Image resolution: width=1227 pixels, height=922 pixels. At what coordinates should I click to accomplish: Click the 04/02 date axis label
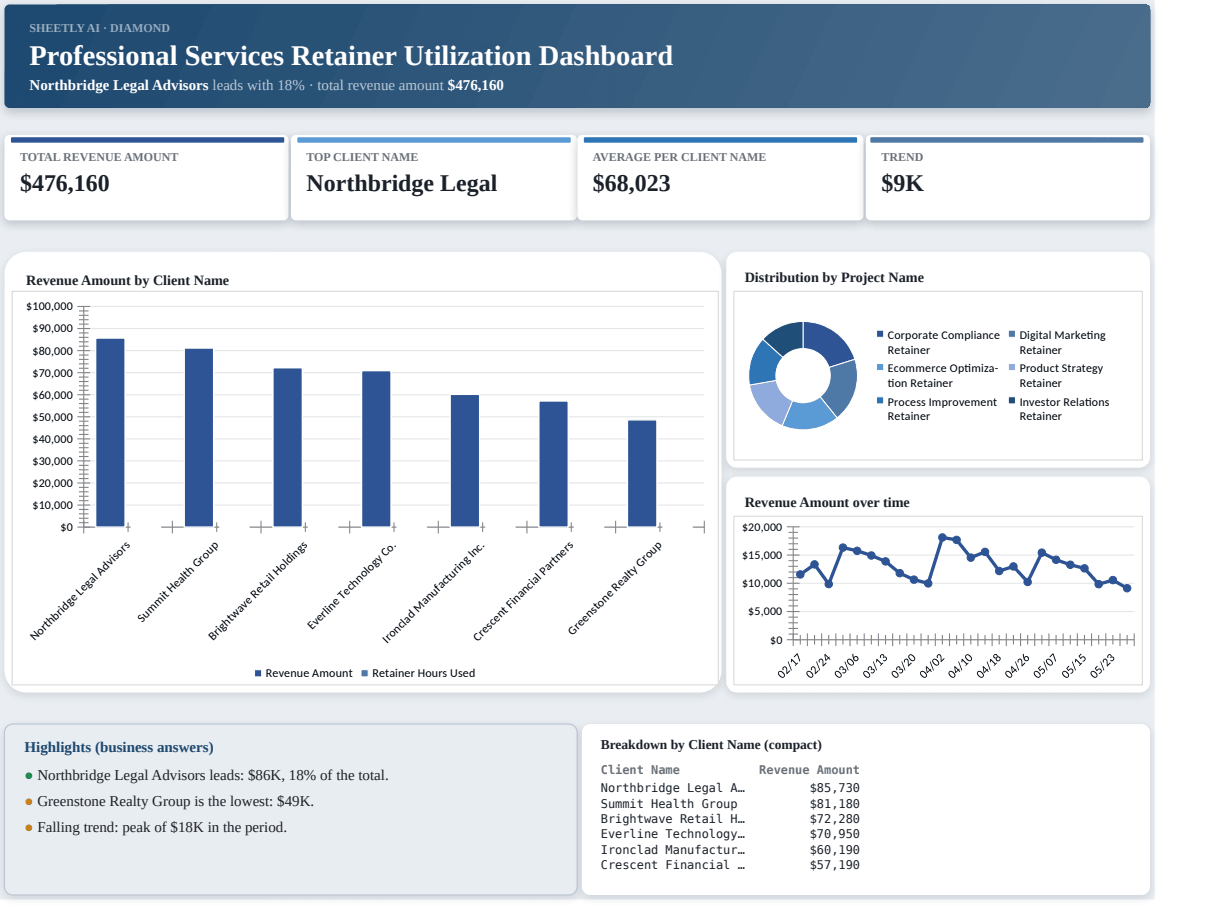pos(932,666)
